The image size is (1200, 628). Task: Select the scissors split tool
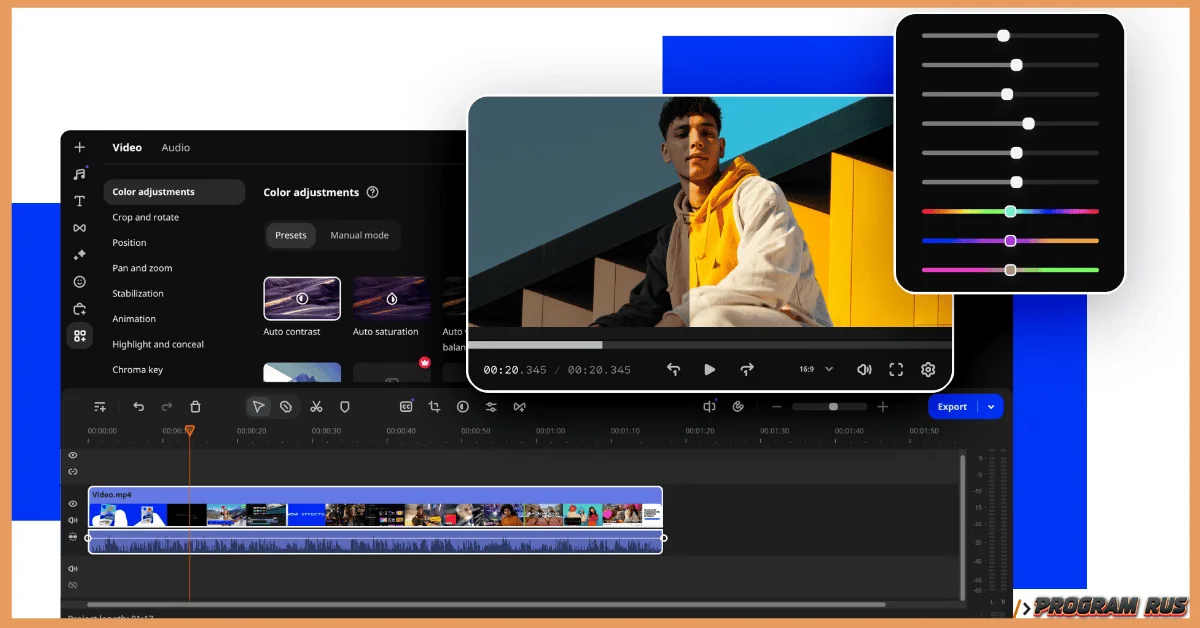[x=316, y=406]
